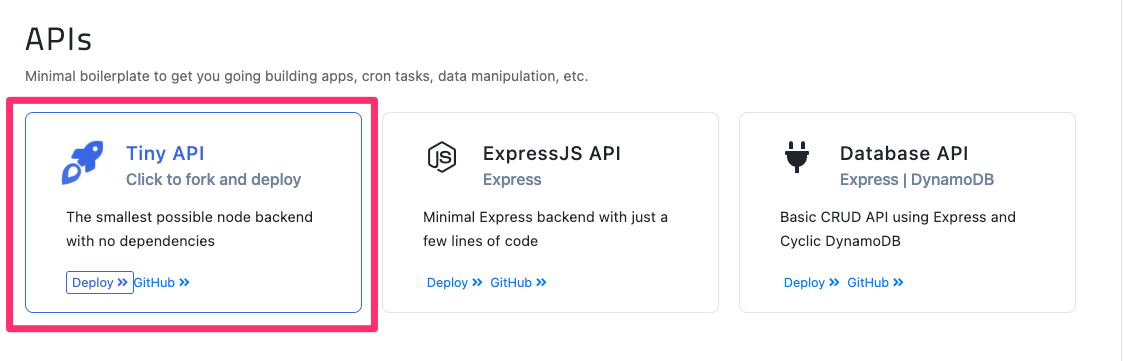The image size is (1123, 361).
Task: Click the 'Express | DynamoDB' subtitle
Action: pos(917,179)
